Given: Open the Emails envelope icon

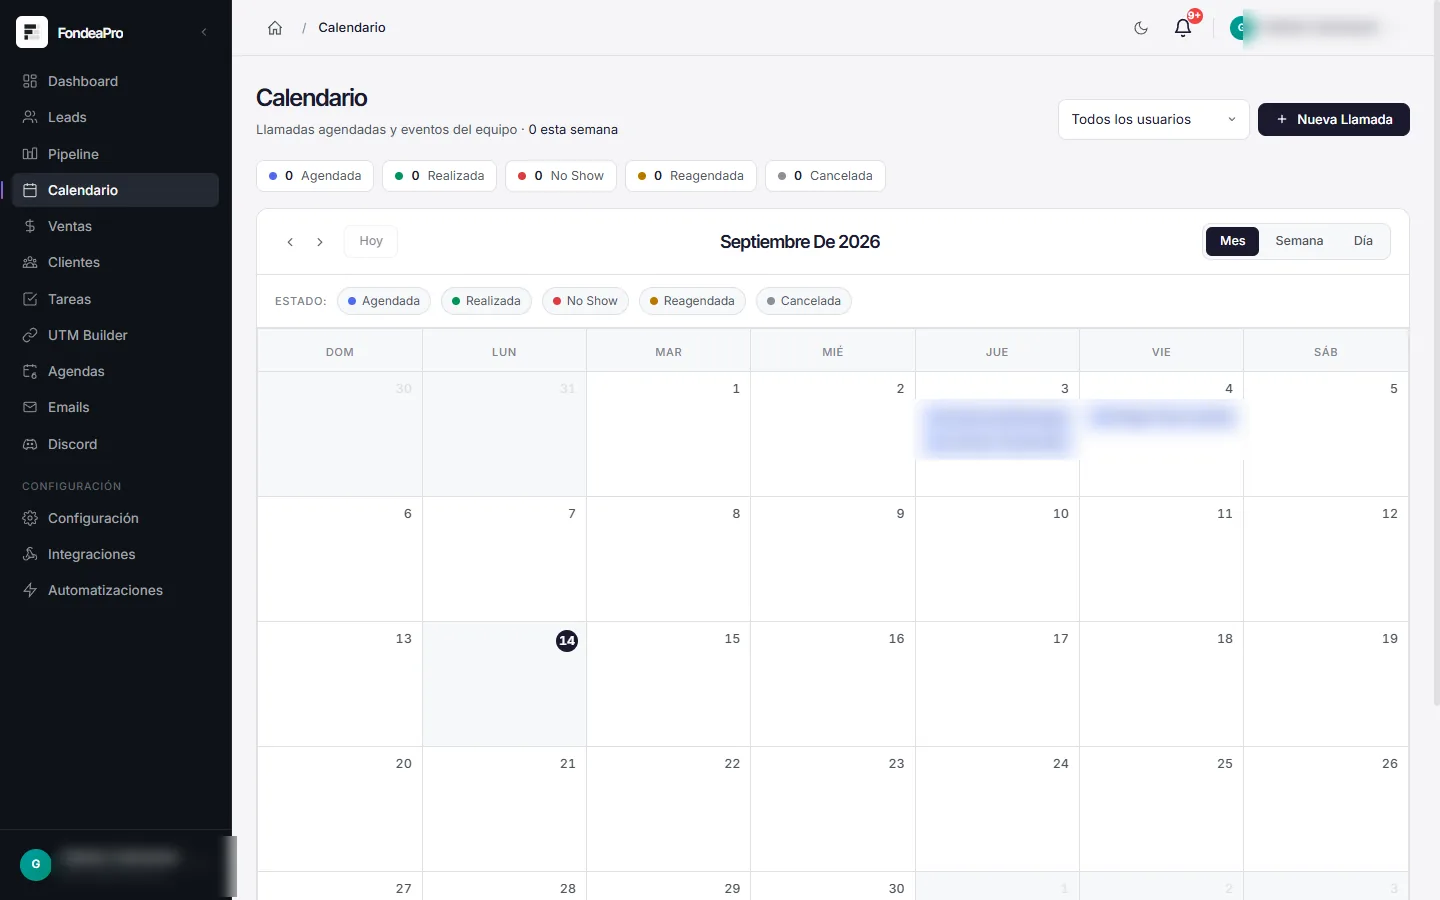Looking at the screenshot, I should (30, 407).
